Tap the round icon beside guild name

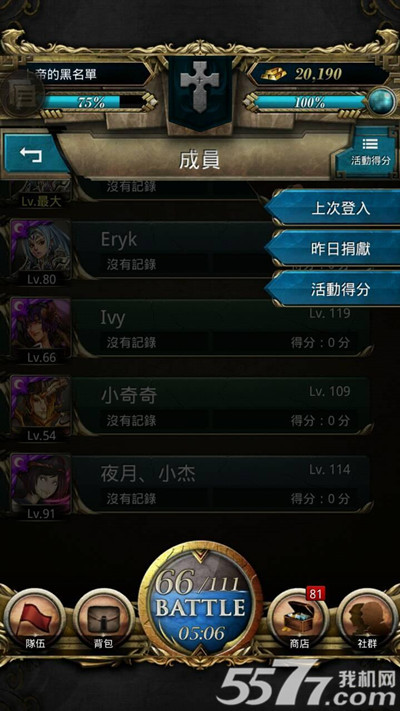21,94
